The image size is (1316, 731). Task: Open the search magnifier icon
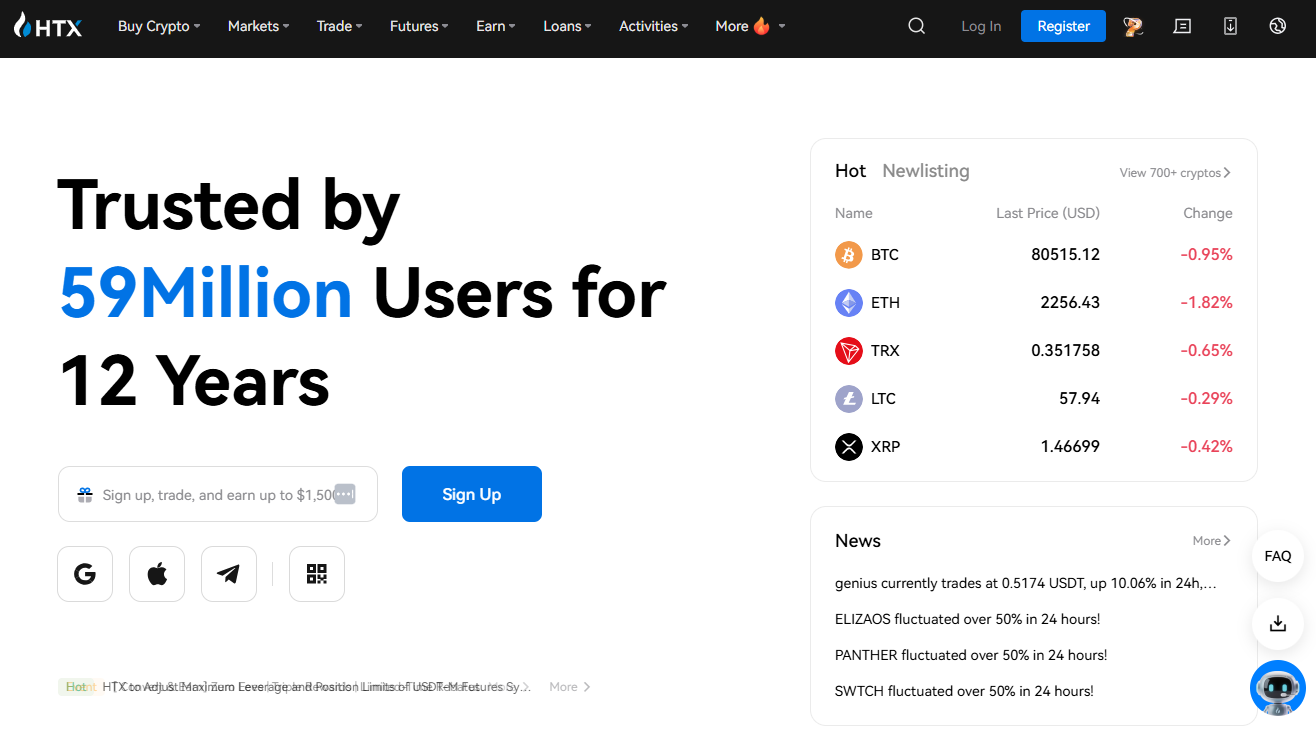pyautogui.click(x=916, y=26)
